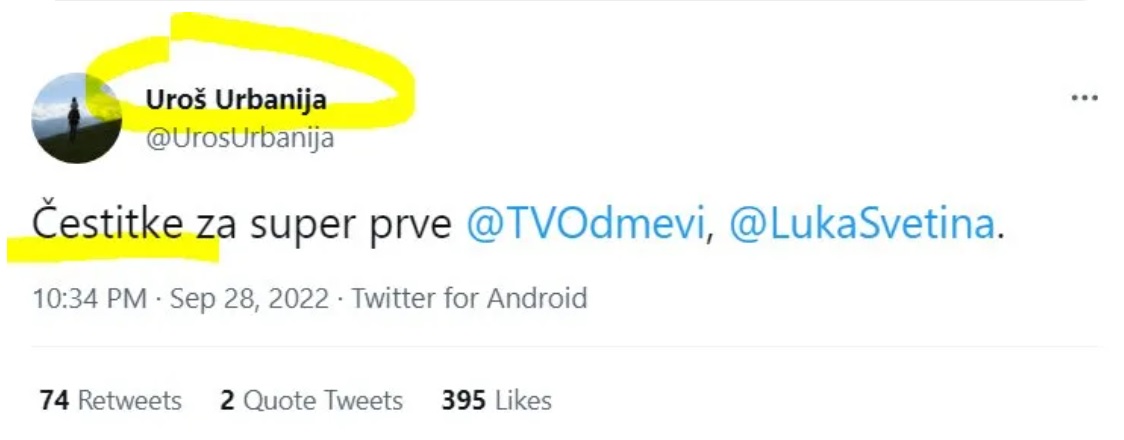
Task: Click the retweet count number 74
Action: (54, 401)
